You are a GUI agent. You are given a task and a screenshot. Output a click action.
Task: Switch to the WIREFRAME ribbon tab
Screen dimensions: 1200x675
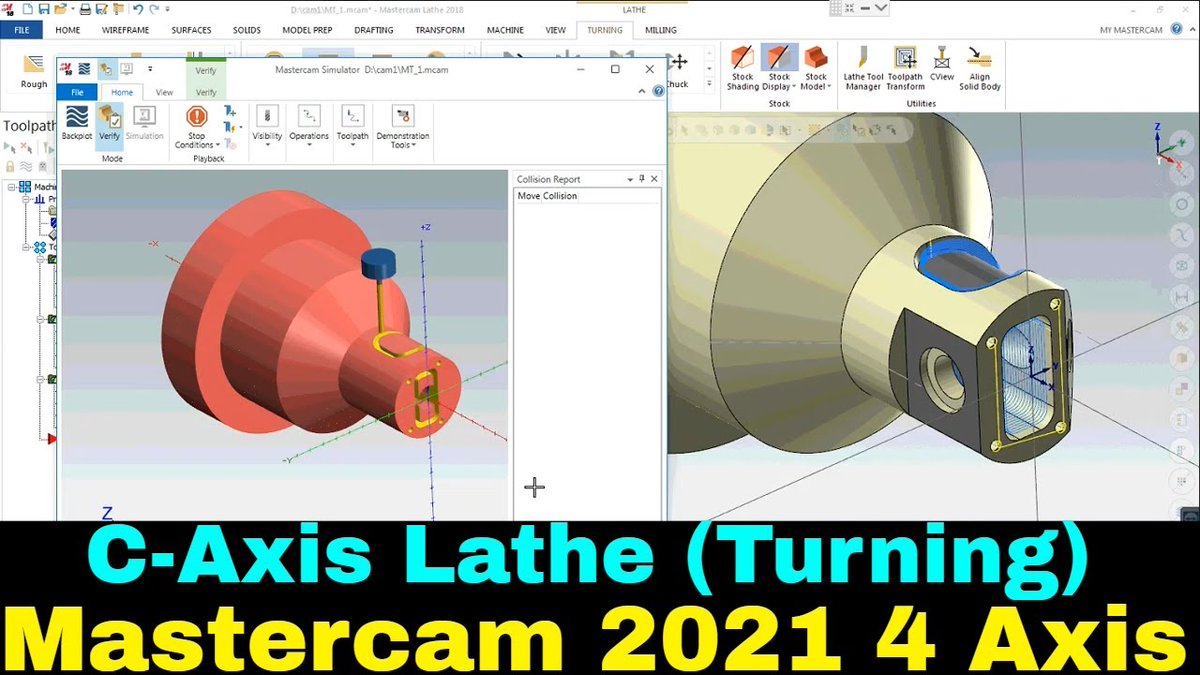pyautogui.click(x=126, y=30)
